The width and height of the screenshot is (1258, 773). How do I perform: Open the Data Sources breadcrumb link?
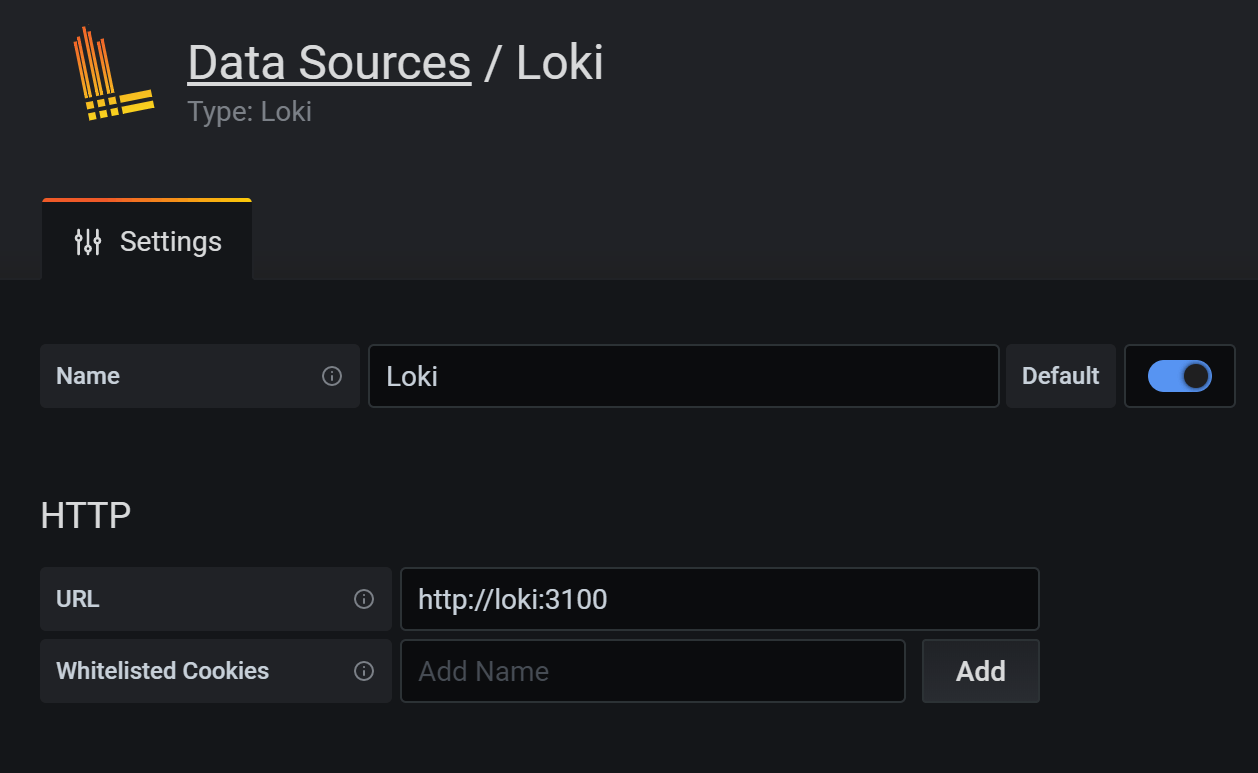(329, 62)
